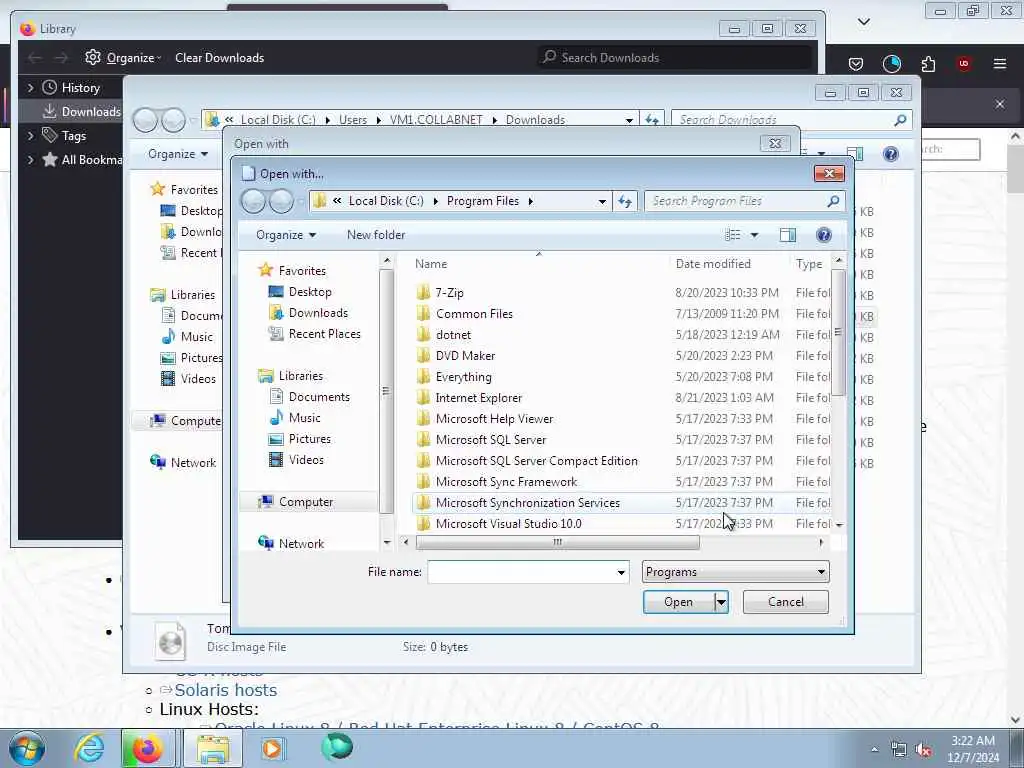Click the Open button

[679, 602]
